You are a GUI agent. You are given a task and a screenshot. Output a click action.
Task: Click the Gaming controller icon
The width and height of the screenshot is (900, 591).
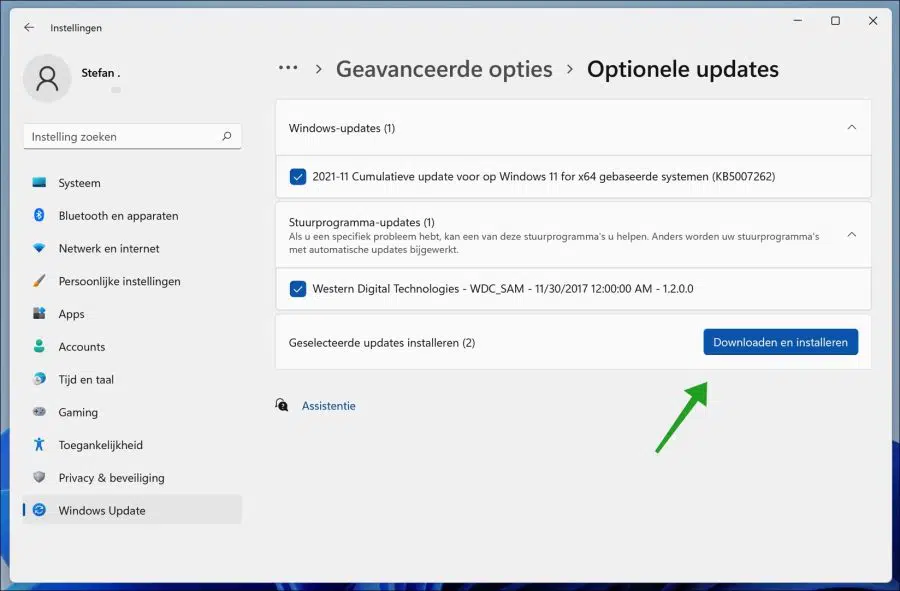tap(39, 411)
